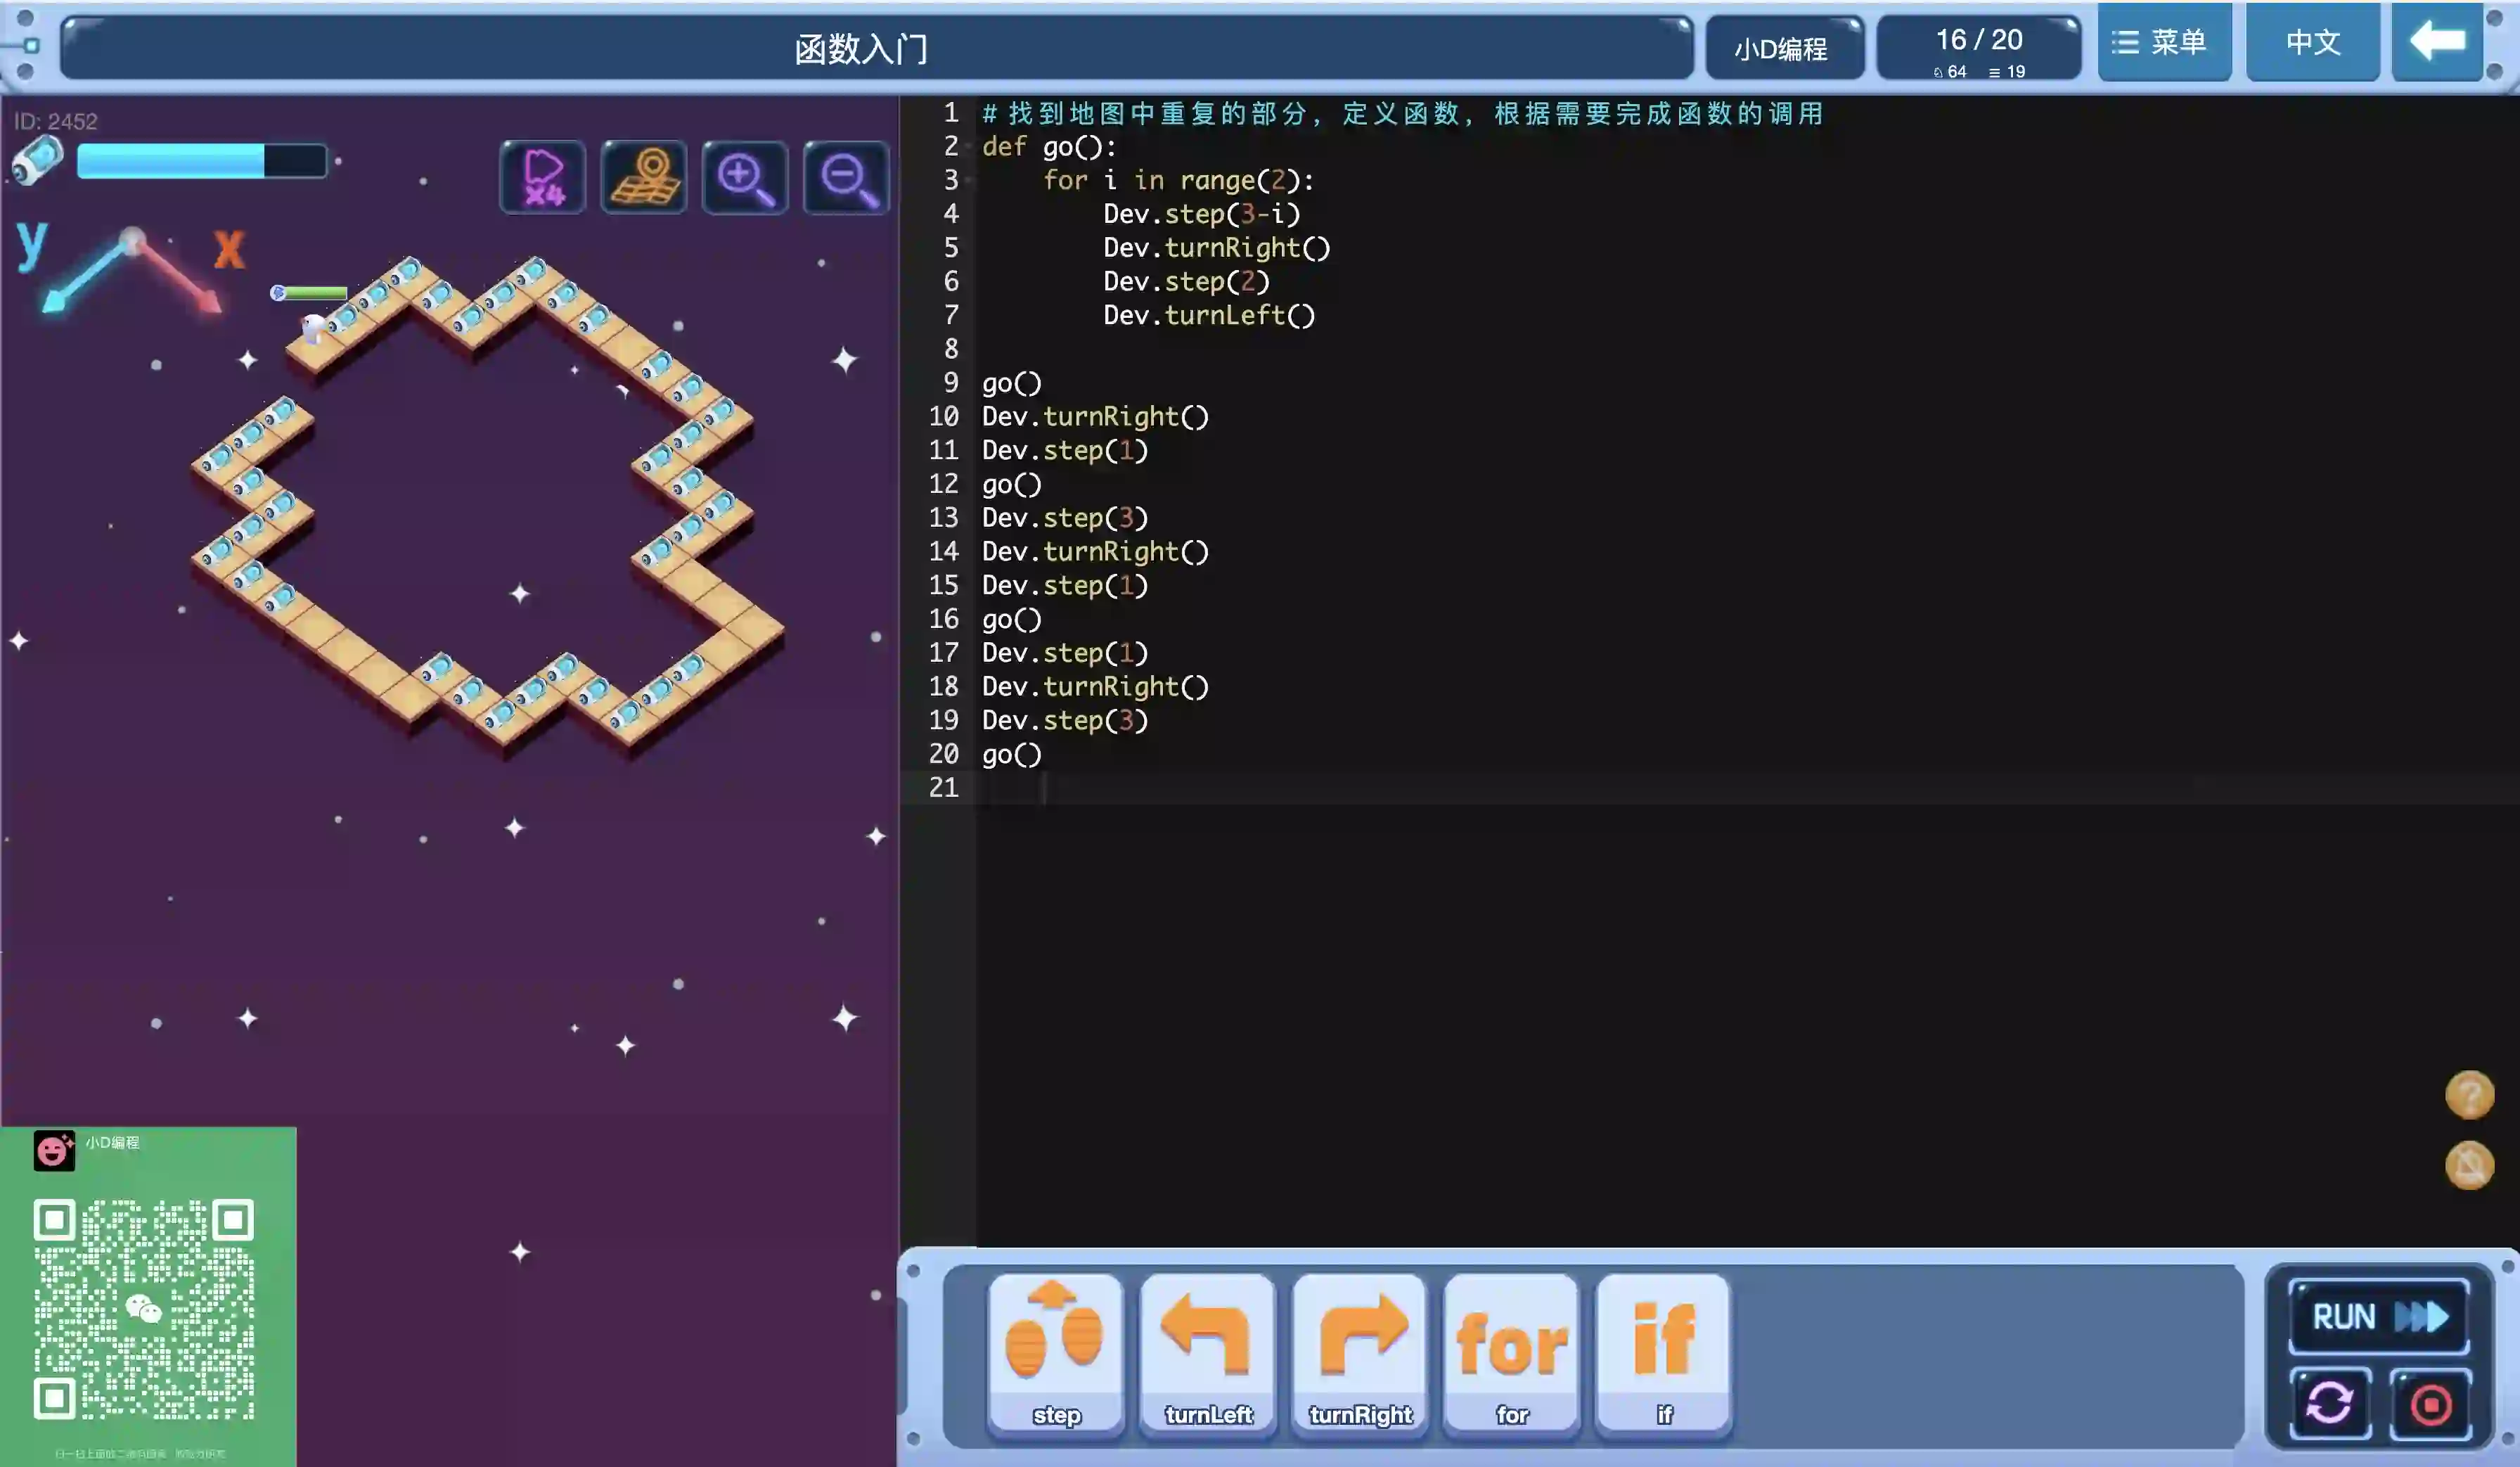Open the 菜单 menu

point(2164,42)
